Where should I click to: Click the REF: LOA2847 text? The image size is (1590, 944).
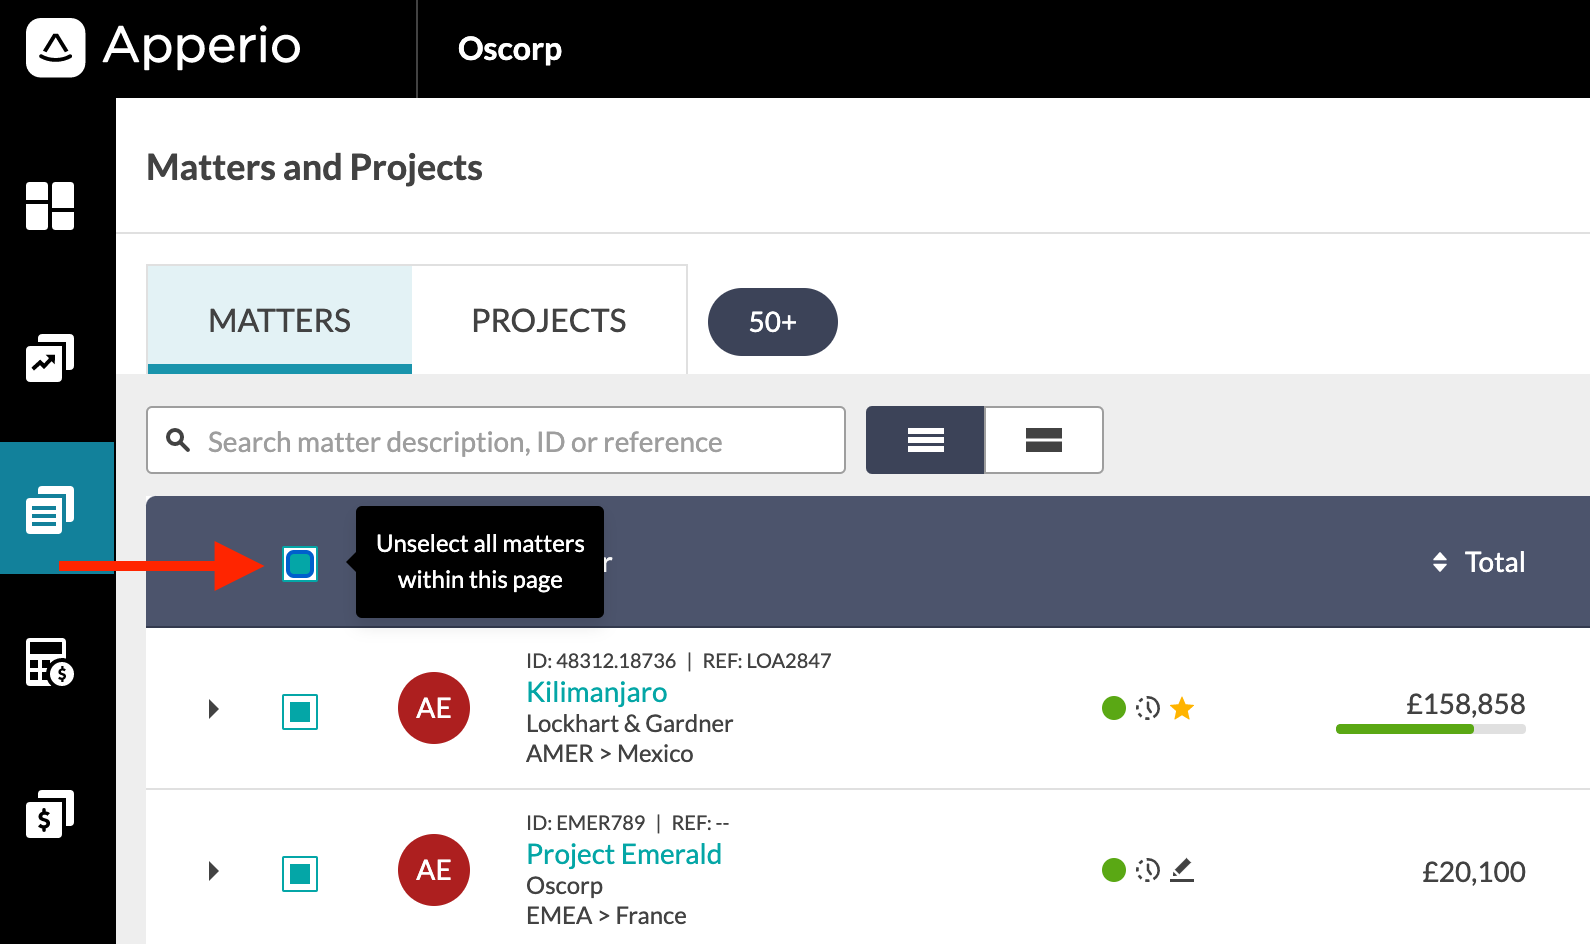tap(767, 661)
